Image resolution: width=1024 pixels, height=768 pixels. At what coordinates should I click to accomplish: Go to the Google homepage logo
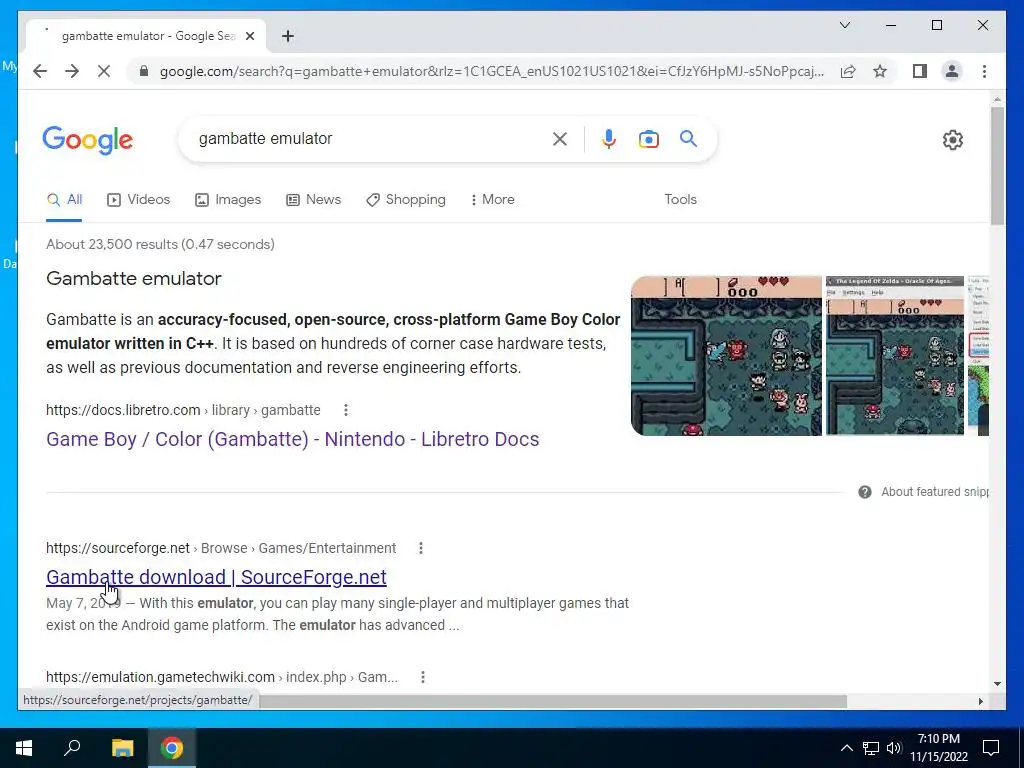[88, 140]
